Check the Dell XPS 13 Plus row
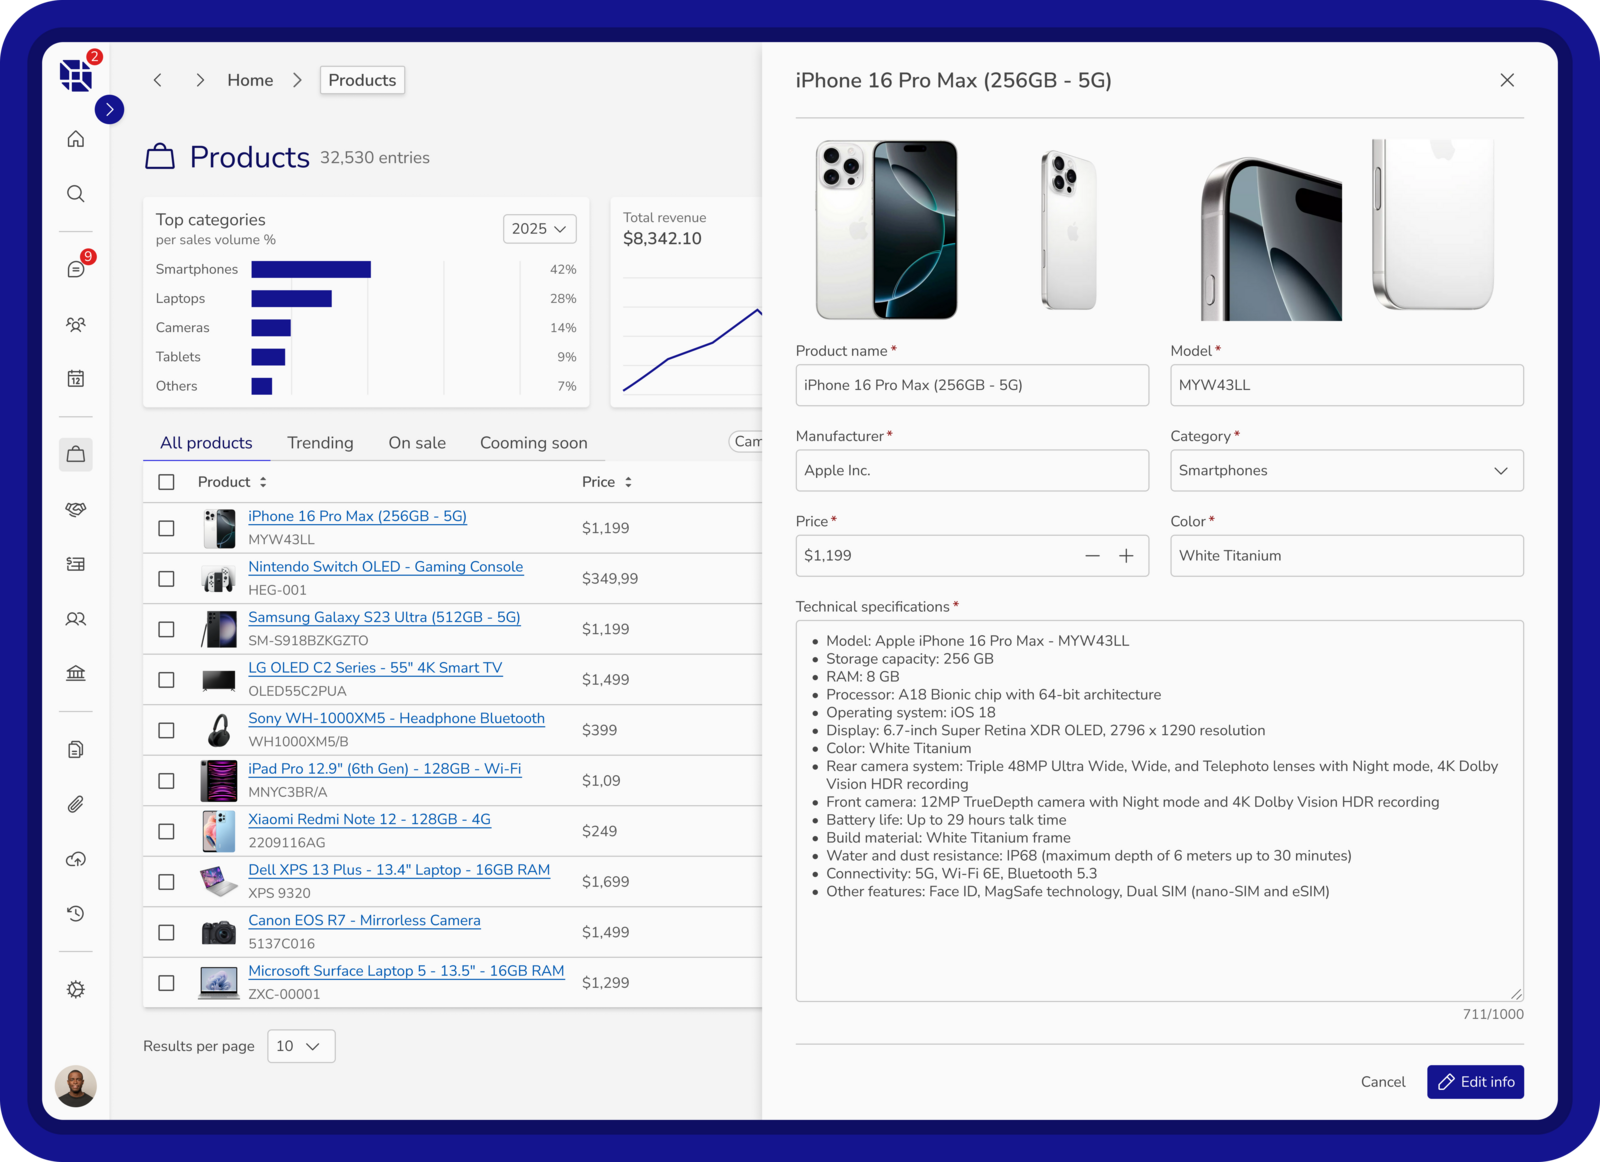This screenshot has width=1600, height=1162. pyautogui.click(x=166, y=882)
